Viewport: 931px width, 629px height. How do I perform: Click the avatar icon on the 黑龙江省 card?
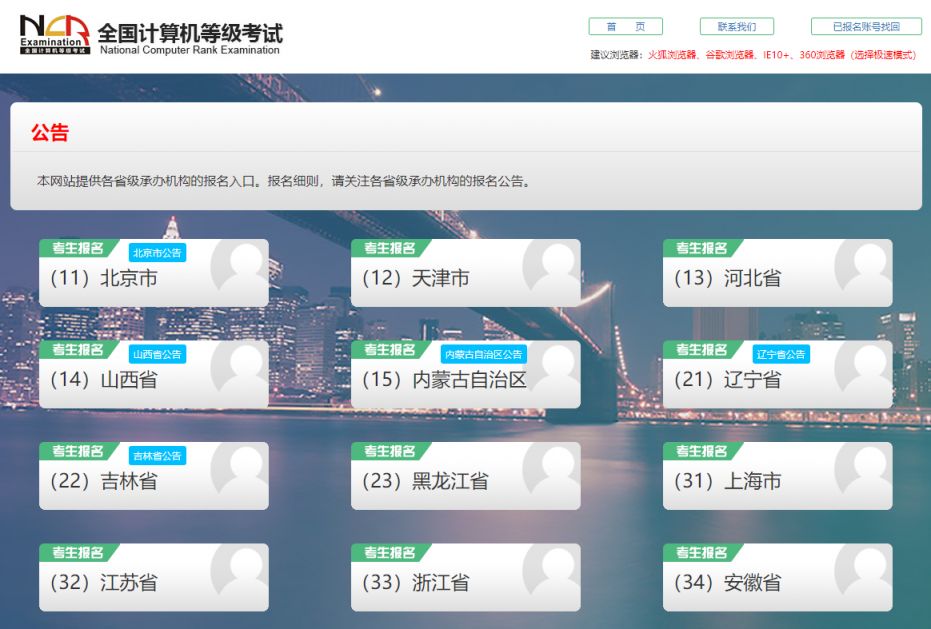(x=553, y=467)
